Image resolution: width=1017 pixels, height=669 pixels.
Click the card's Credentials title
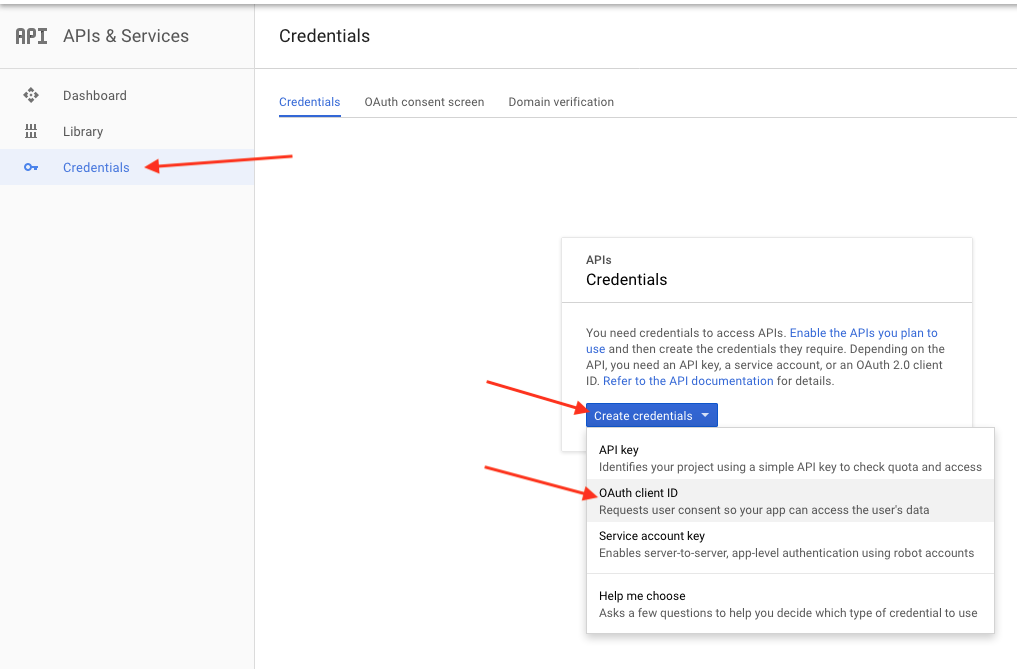tap(627, 280)
